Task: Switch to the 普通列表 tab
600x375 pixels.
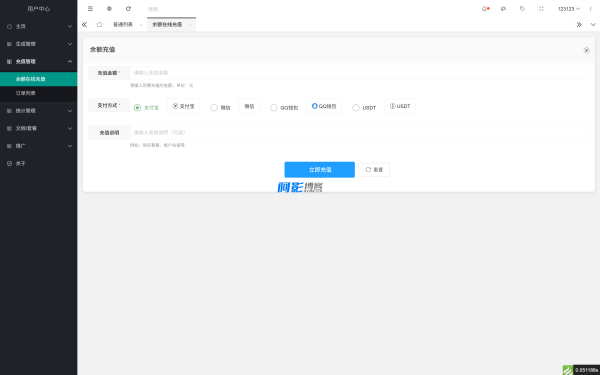Action: [x=123, y=24]
